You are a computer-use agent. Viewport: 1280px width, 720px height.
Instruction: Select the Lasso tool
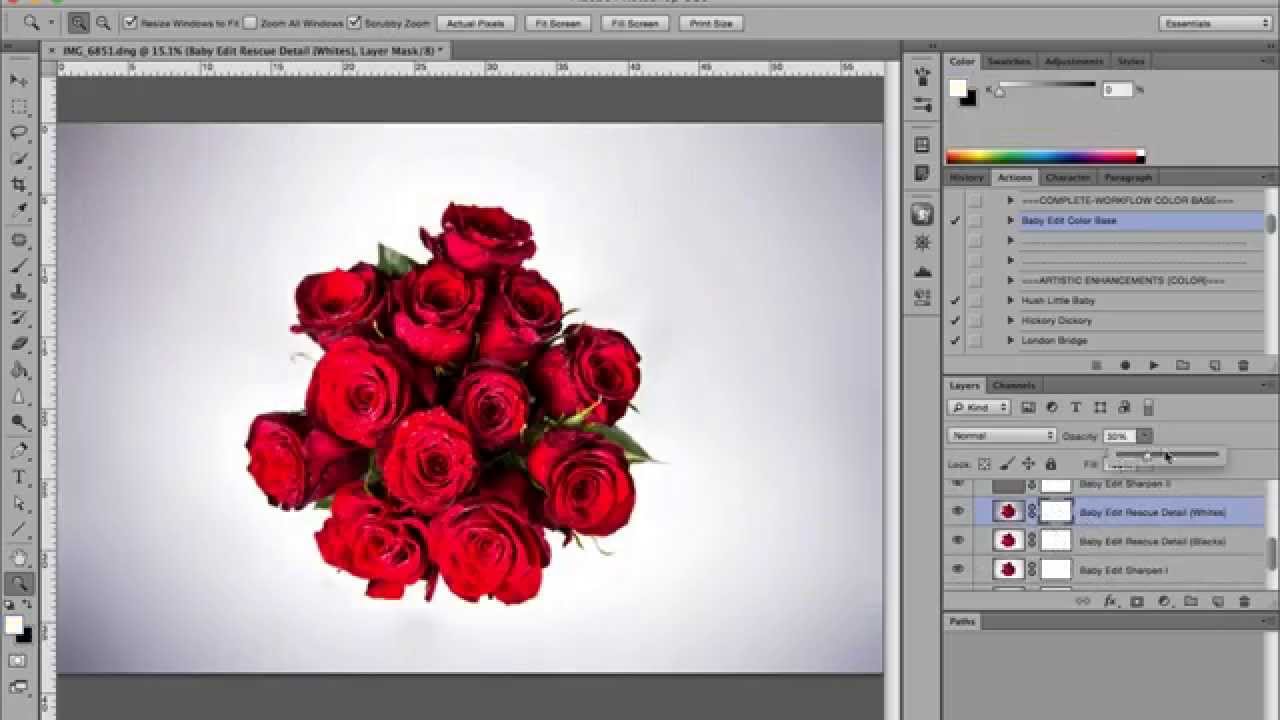[x=19, y=132]
